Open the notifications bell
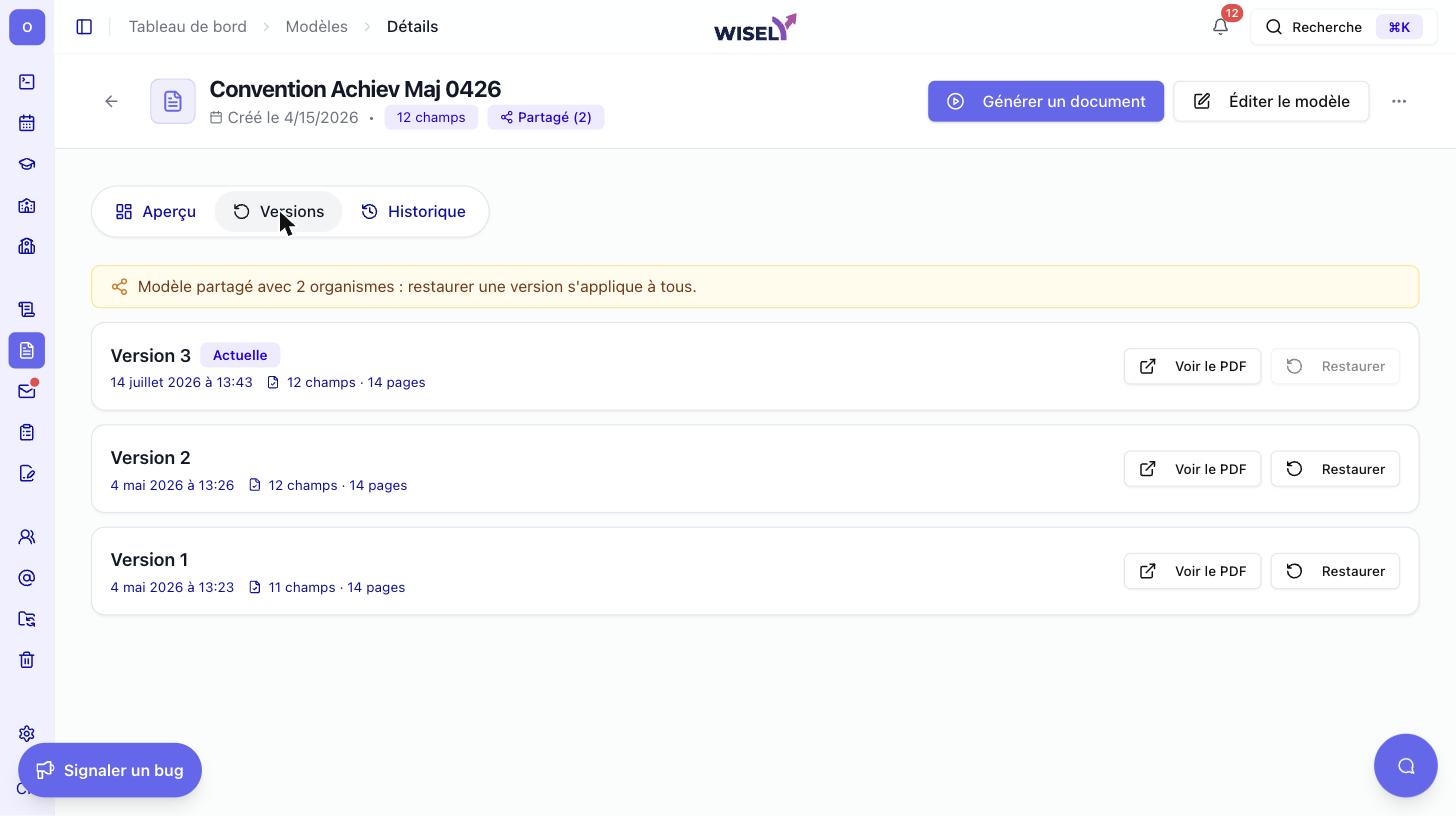The image size is (1456, 816). pos(1220,27)
